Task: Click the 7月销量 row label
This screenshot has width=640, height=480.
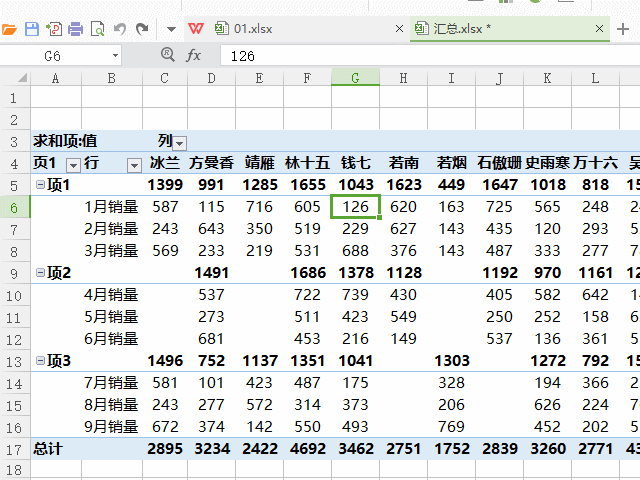Action: [x=111, y=383]
